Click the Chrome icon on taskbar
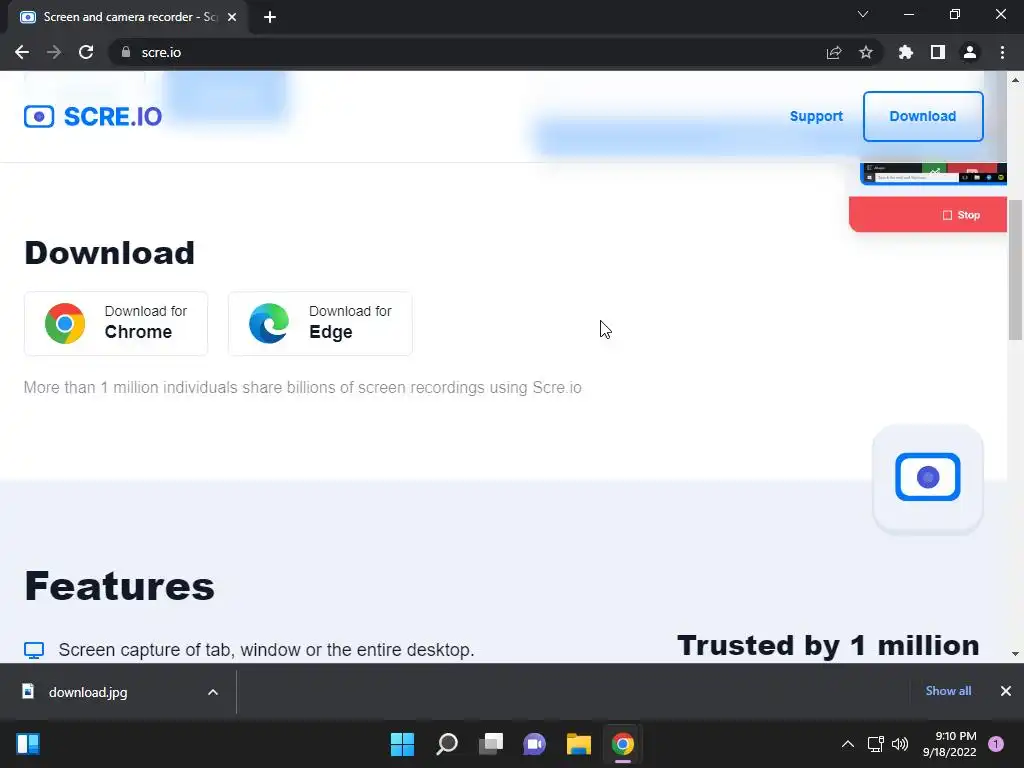This screenshot has height=768, width=1024. (x=623, y=744)
